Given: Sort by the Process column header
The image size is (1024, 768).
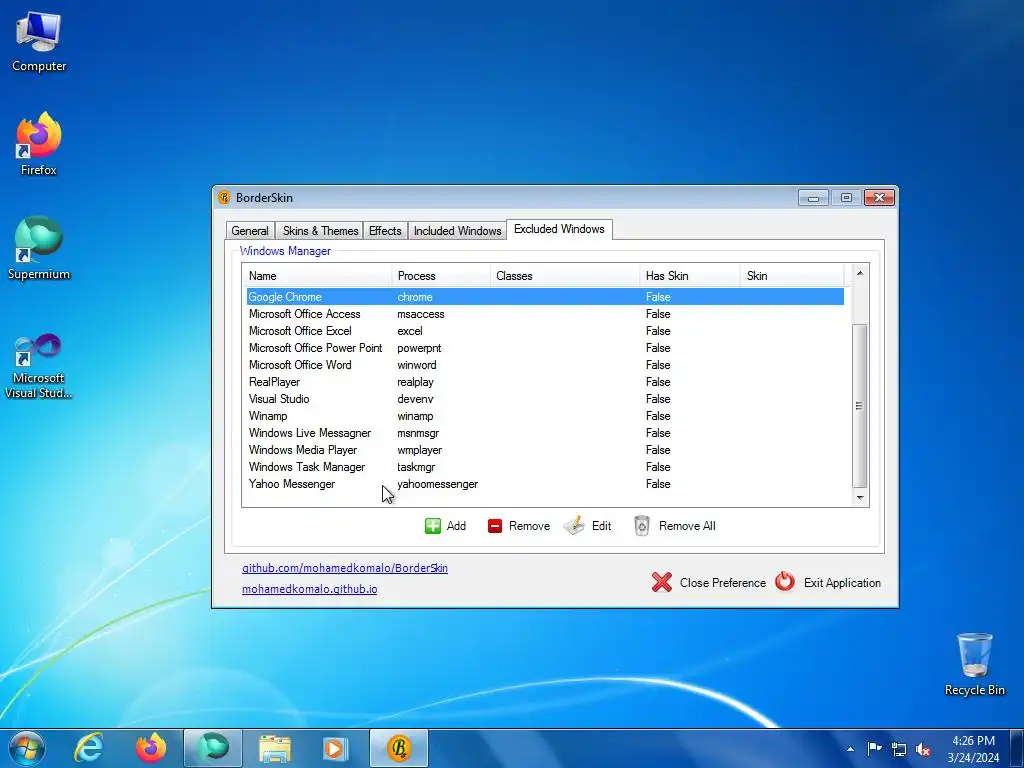Looking at the screenshot, I should (x=441, y=276).
